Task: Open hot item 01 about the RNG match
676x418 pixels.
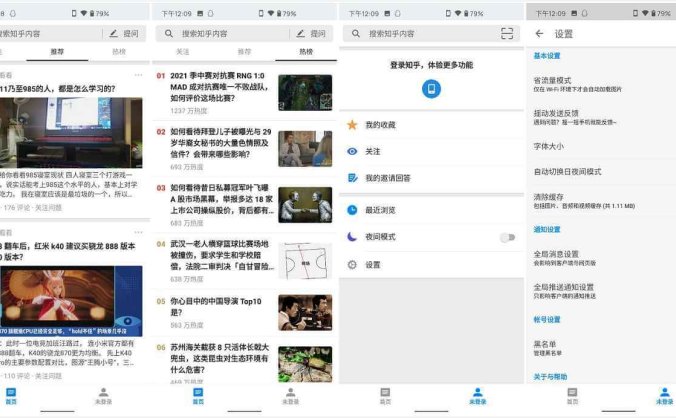Action: coord(244,93)
